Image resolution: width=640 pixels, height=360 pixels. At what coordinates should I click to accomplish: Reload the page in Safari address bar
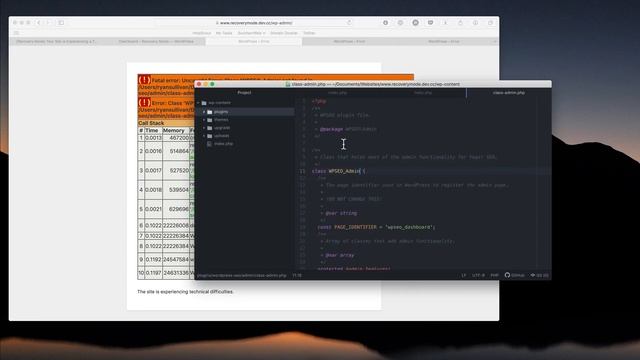(349, 22)
